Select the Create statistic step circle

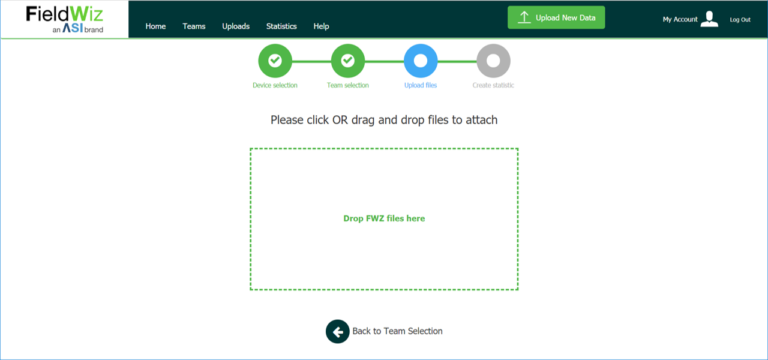click(x=493, y=61)
